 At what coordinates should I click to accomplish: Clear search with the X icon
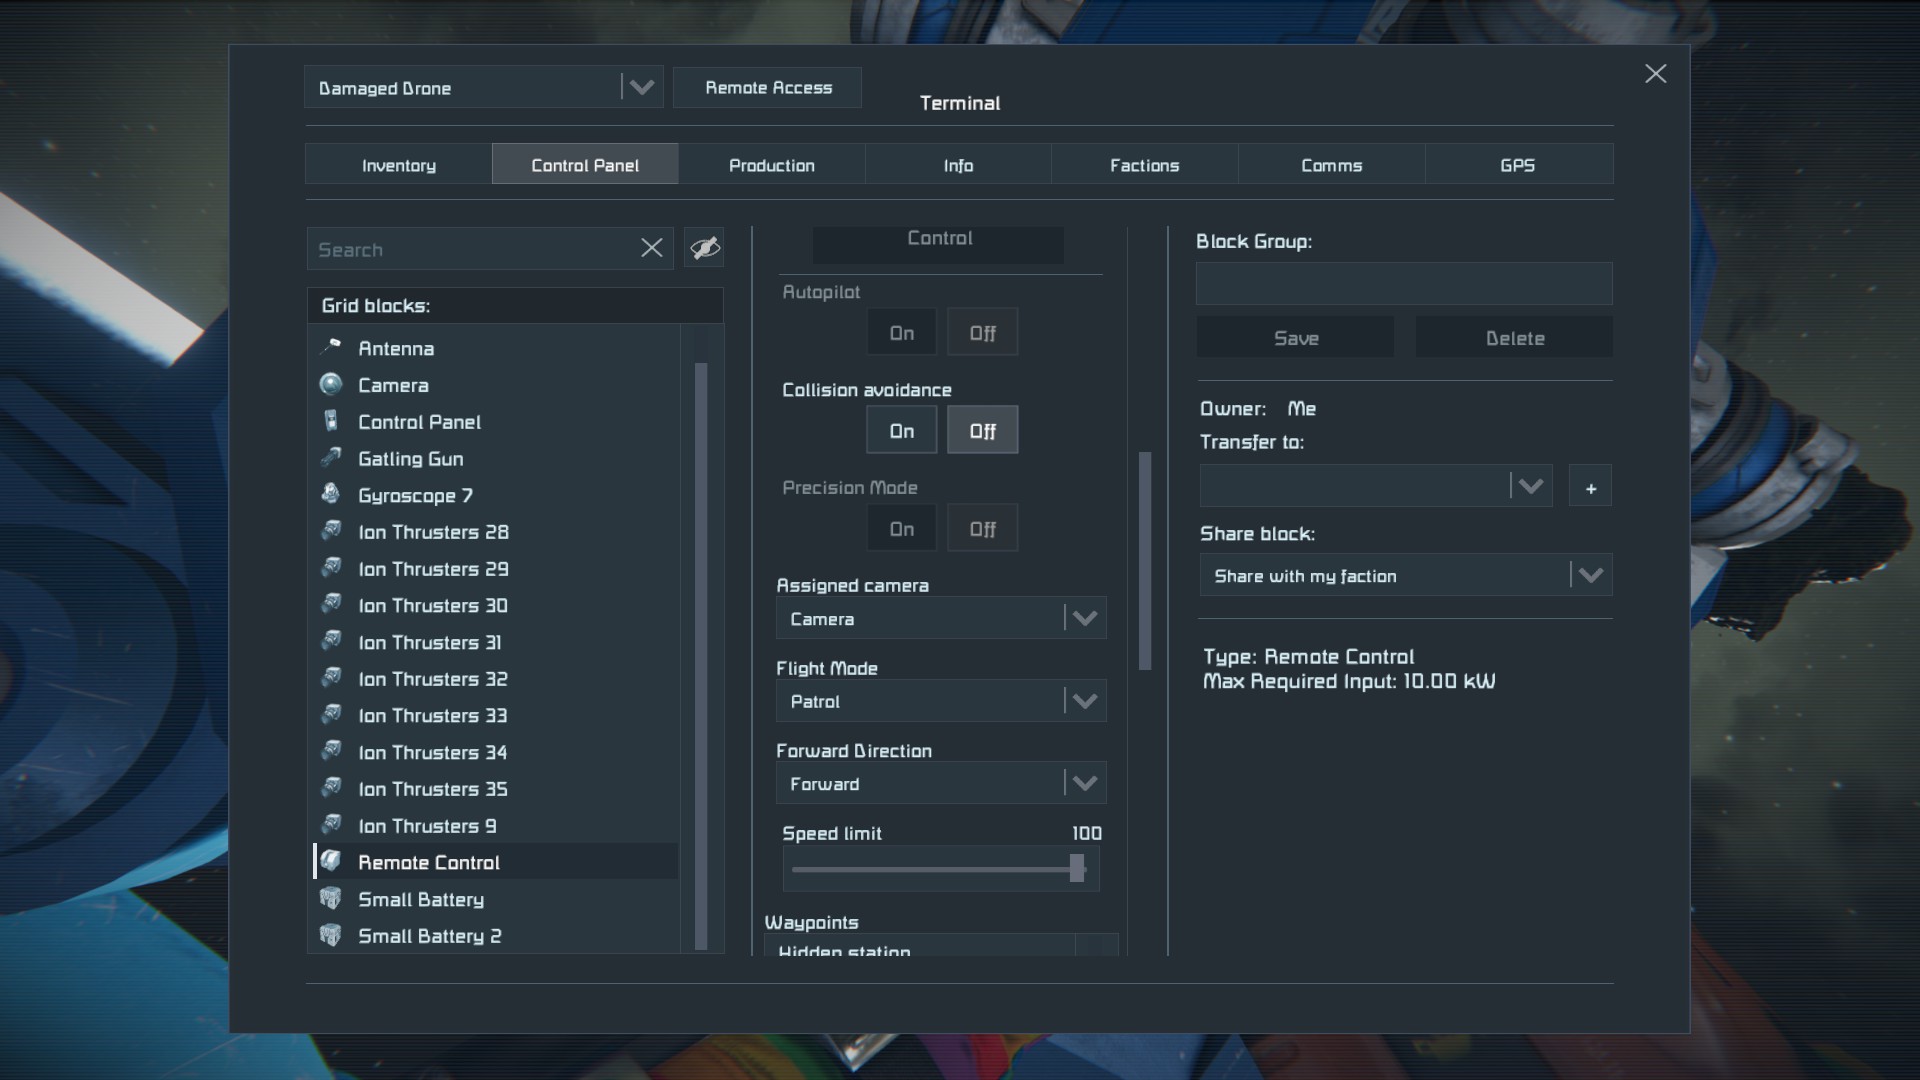click(651, 248)
